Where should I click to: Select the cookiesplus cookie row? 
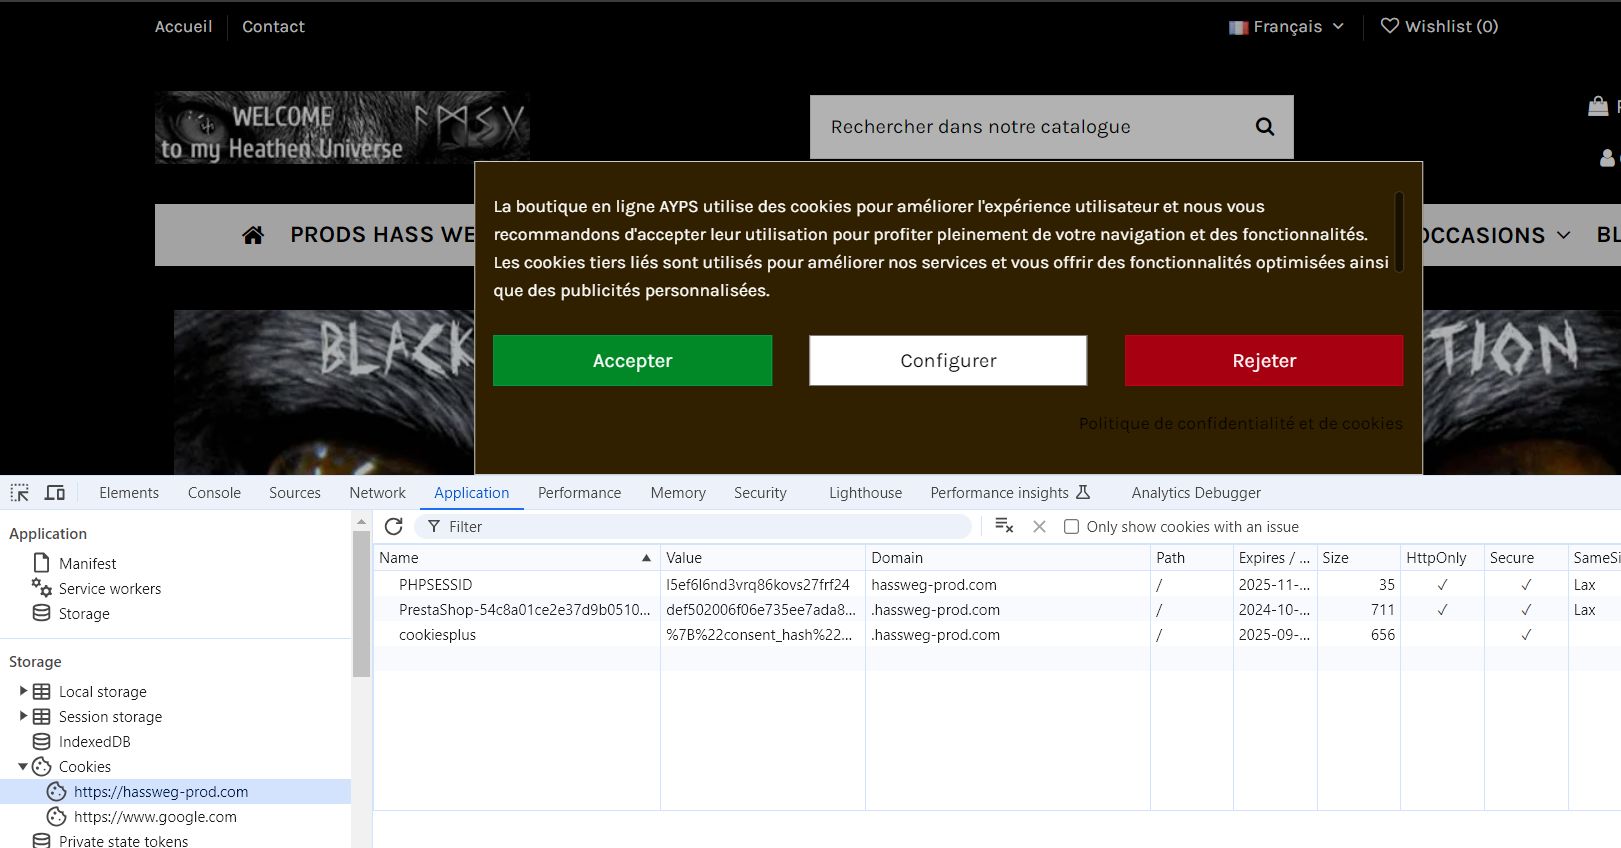point(437,635)
